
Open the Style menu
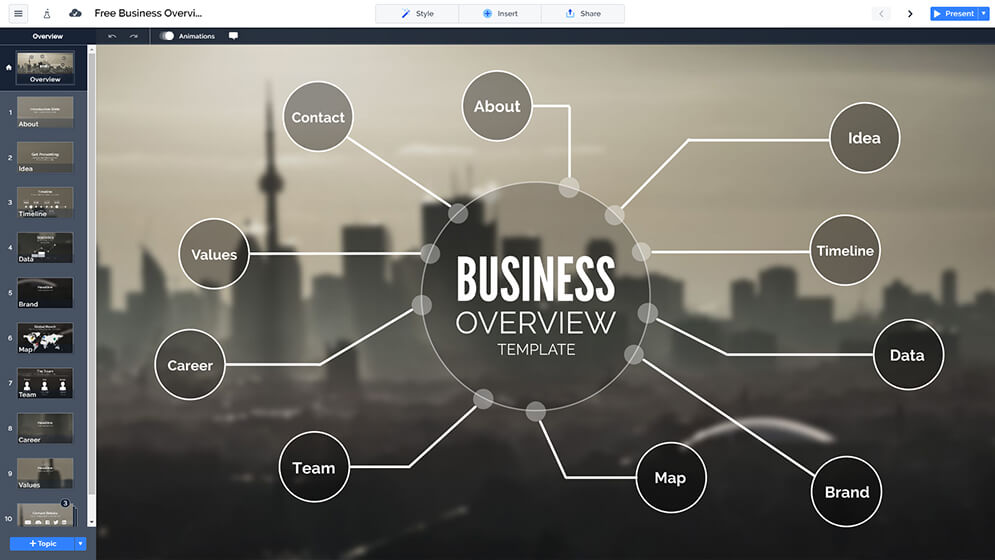tap(417, 14)
